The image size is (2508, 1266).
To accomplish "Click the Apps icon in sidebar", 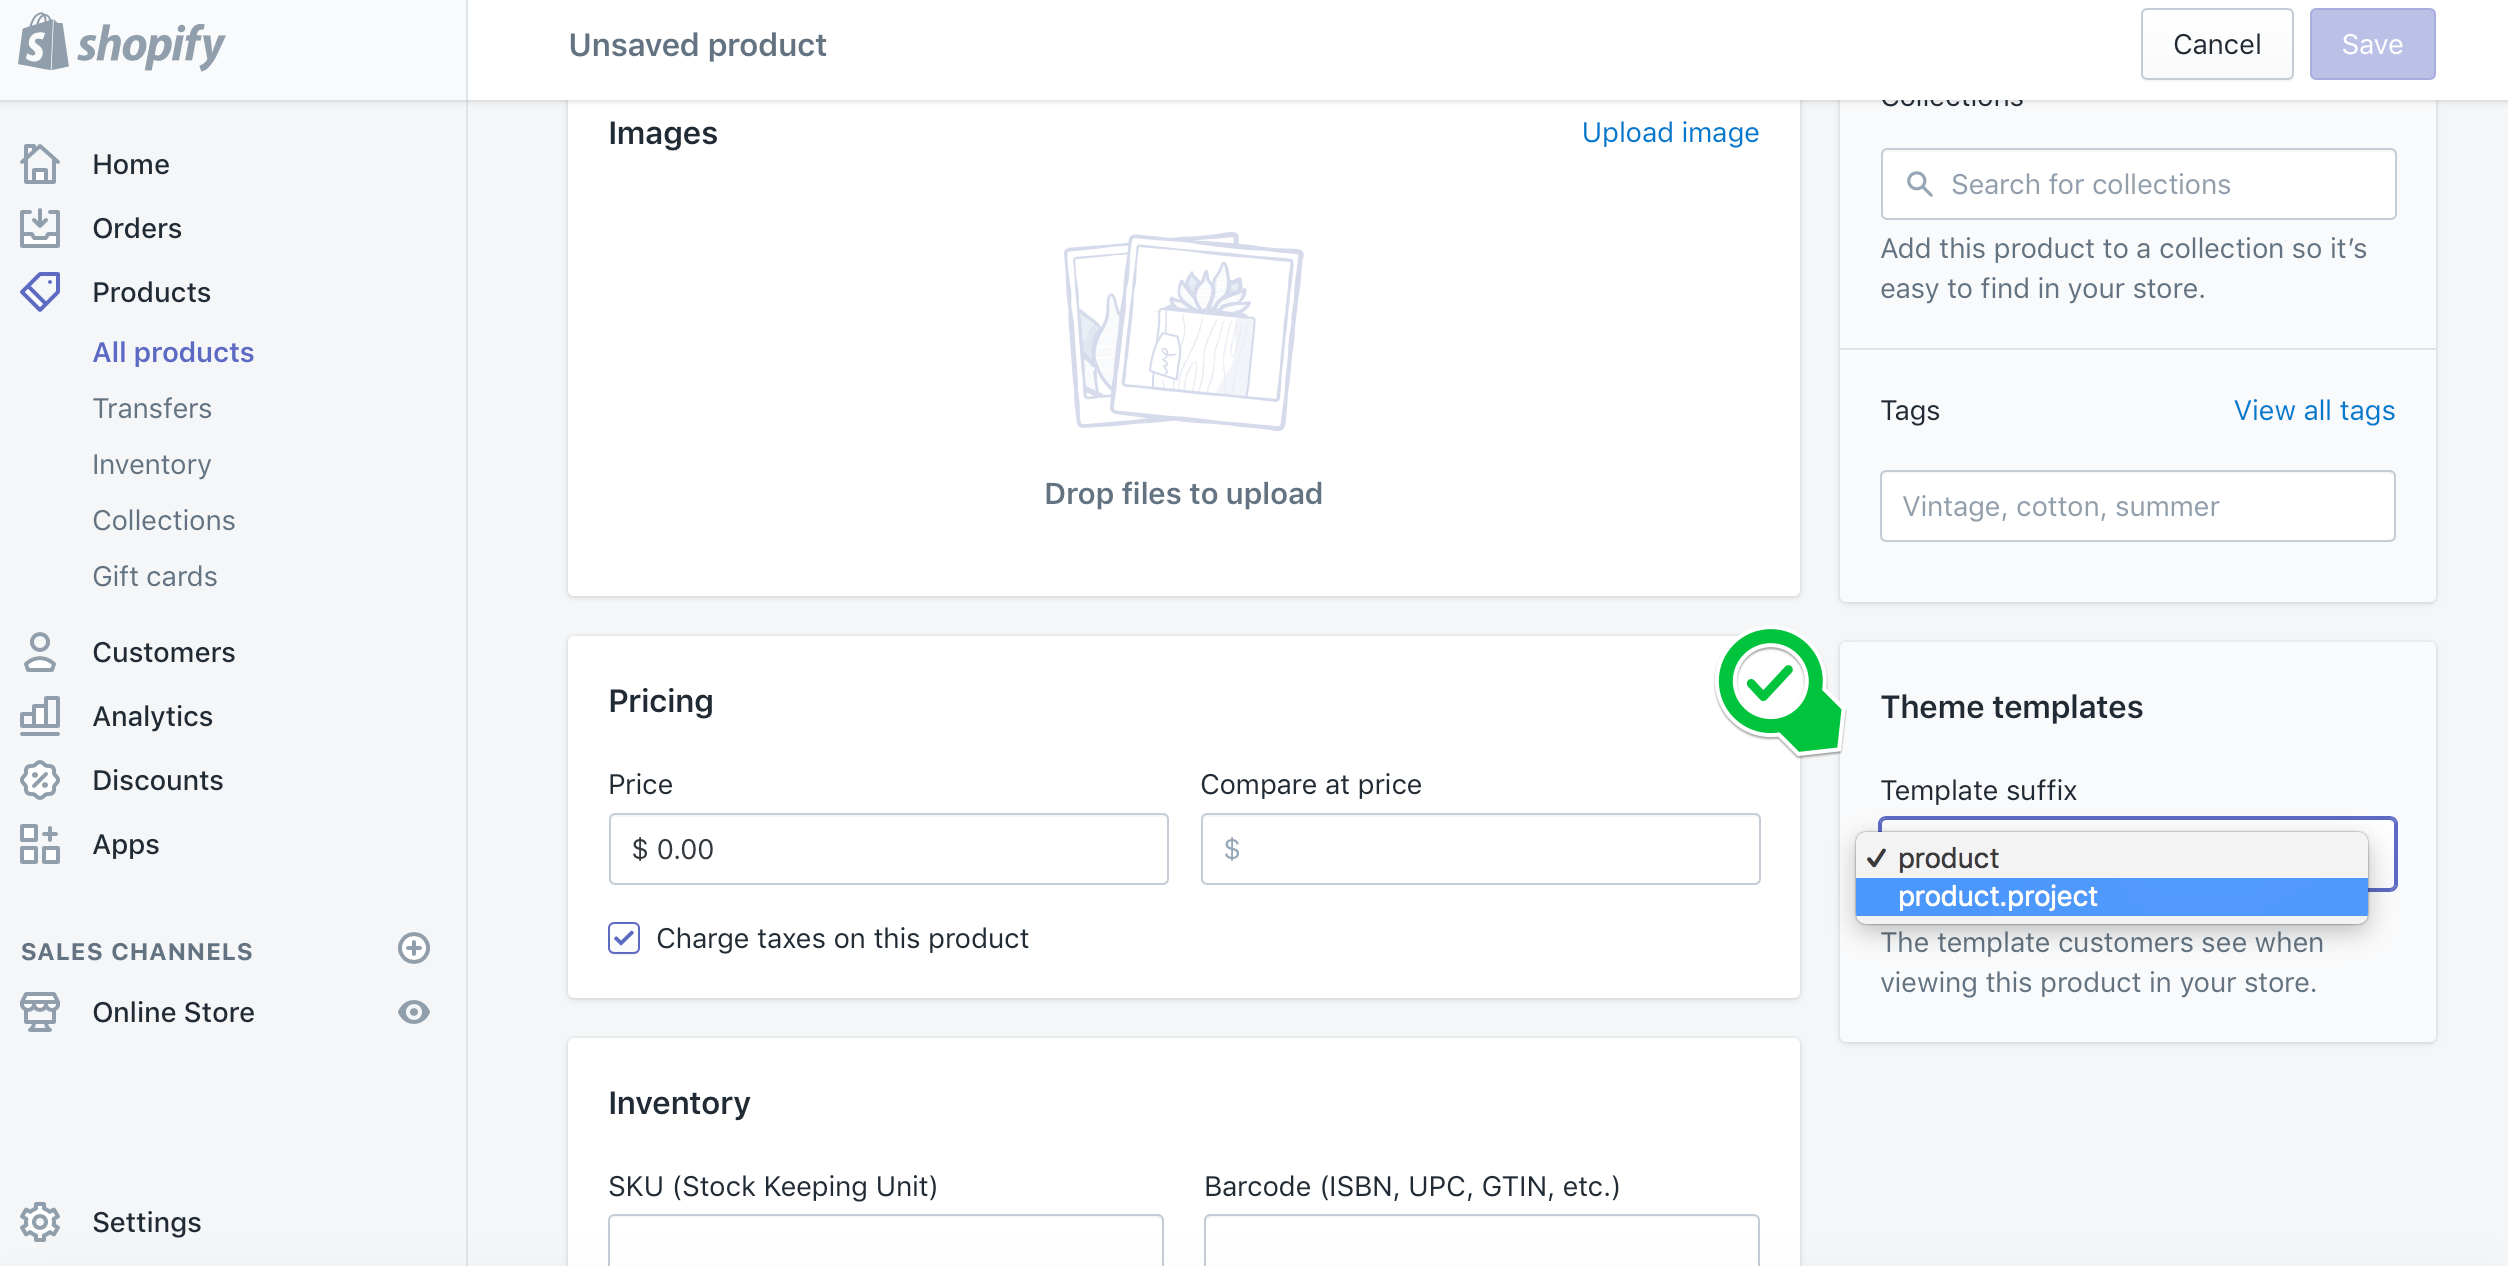I will pyautogui.click(x=40, y=845).
